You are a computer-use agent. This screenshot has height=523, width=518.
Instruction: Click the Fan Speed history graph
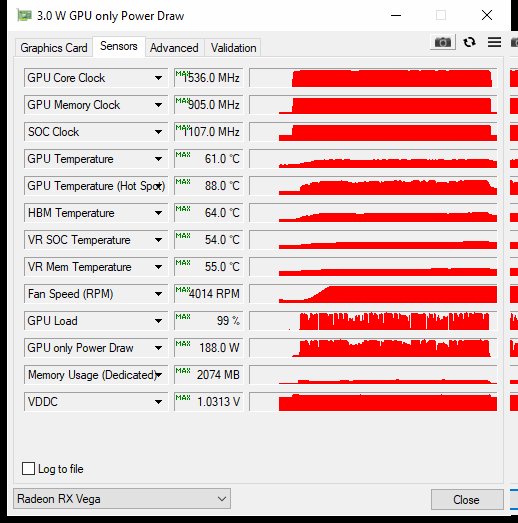click(373, 294)
